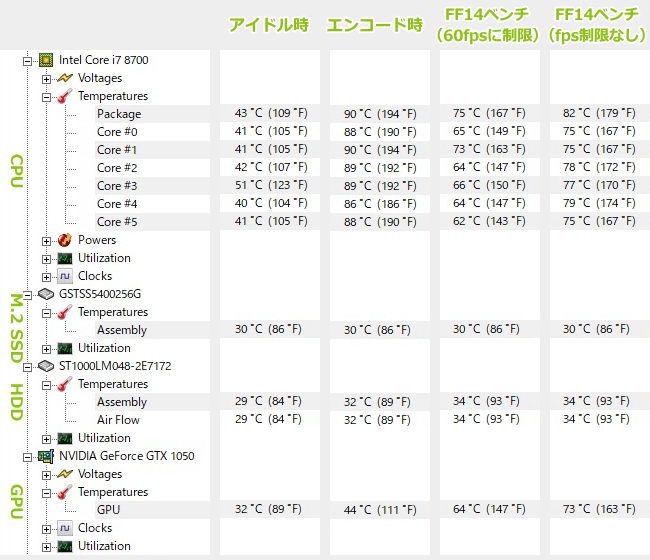Screen dimensions: 650x560
Task: Expand Utilization under GSTSS5400256G
Action: click(x=46, y=349)
